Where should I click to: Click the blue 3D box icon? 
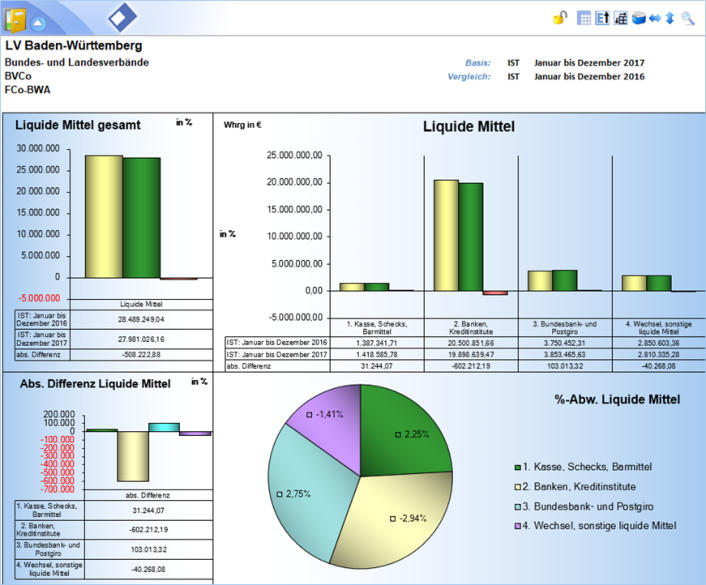(637, 17)
